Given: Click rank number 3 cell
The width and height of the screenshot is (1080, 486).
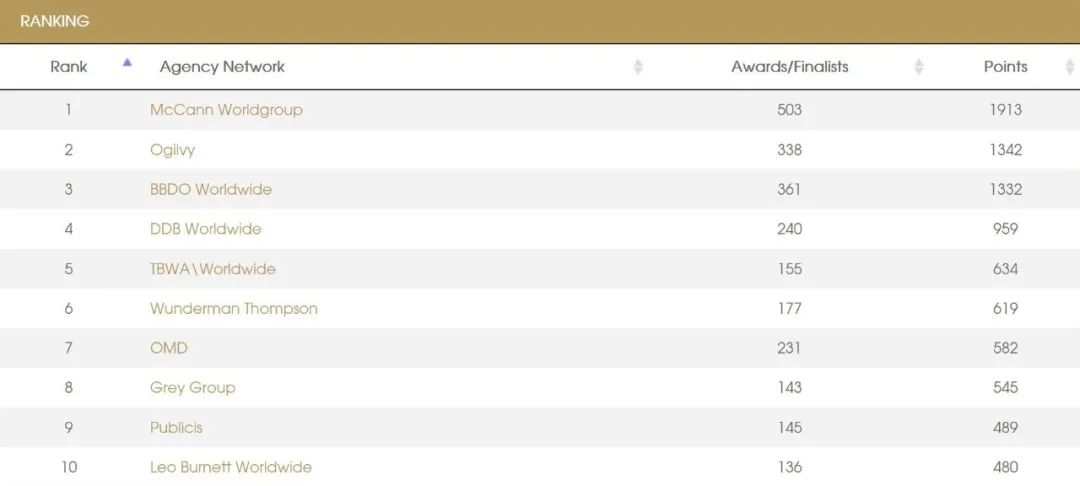Looking at the screenshot, I should click(69, 189).
